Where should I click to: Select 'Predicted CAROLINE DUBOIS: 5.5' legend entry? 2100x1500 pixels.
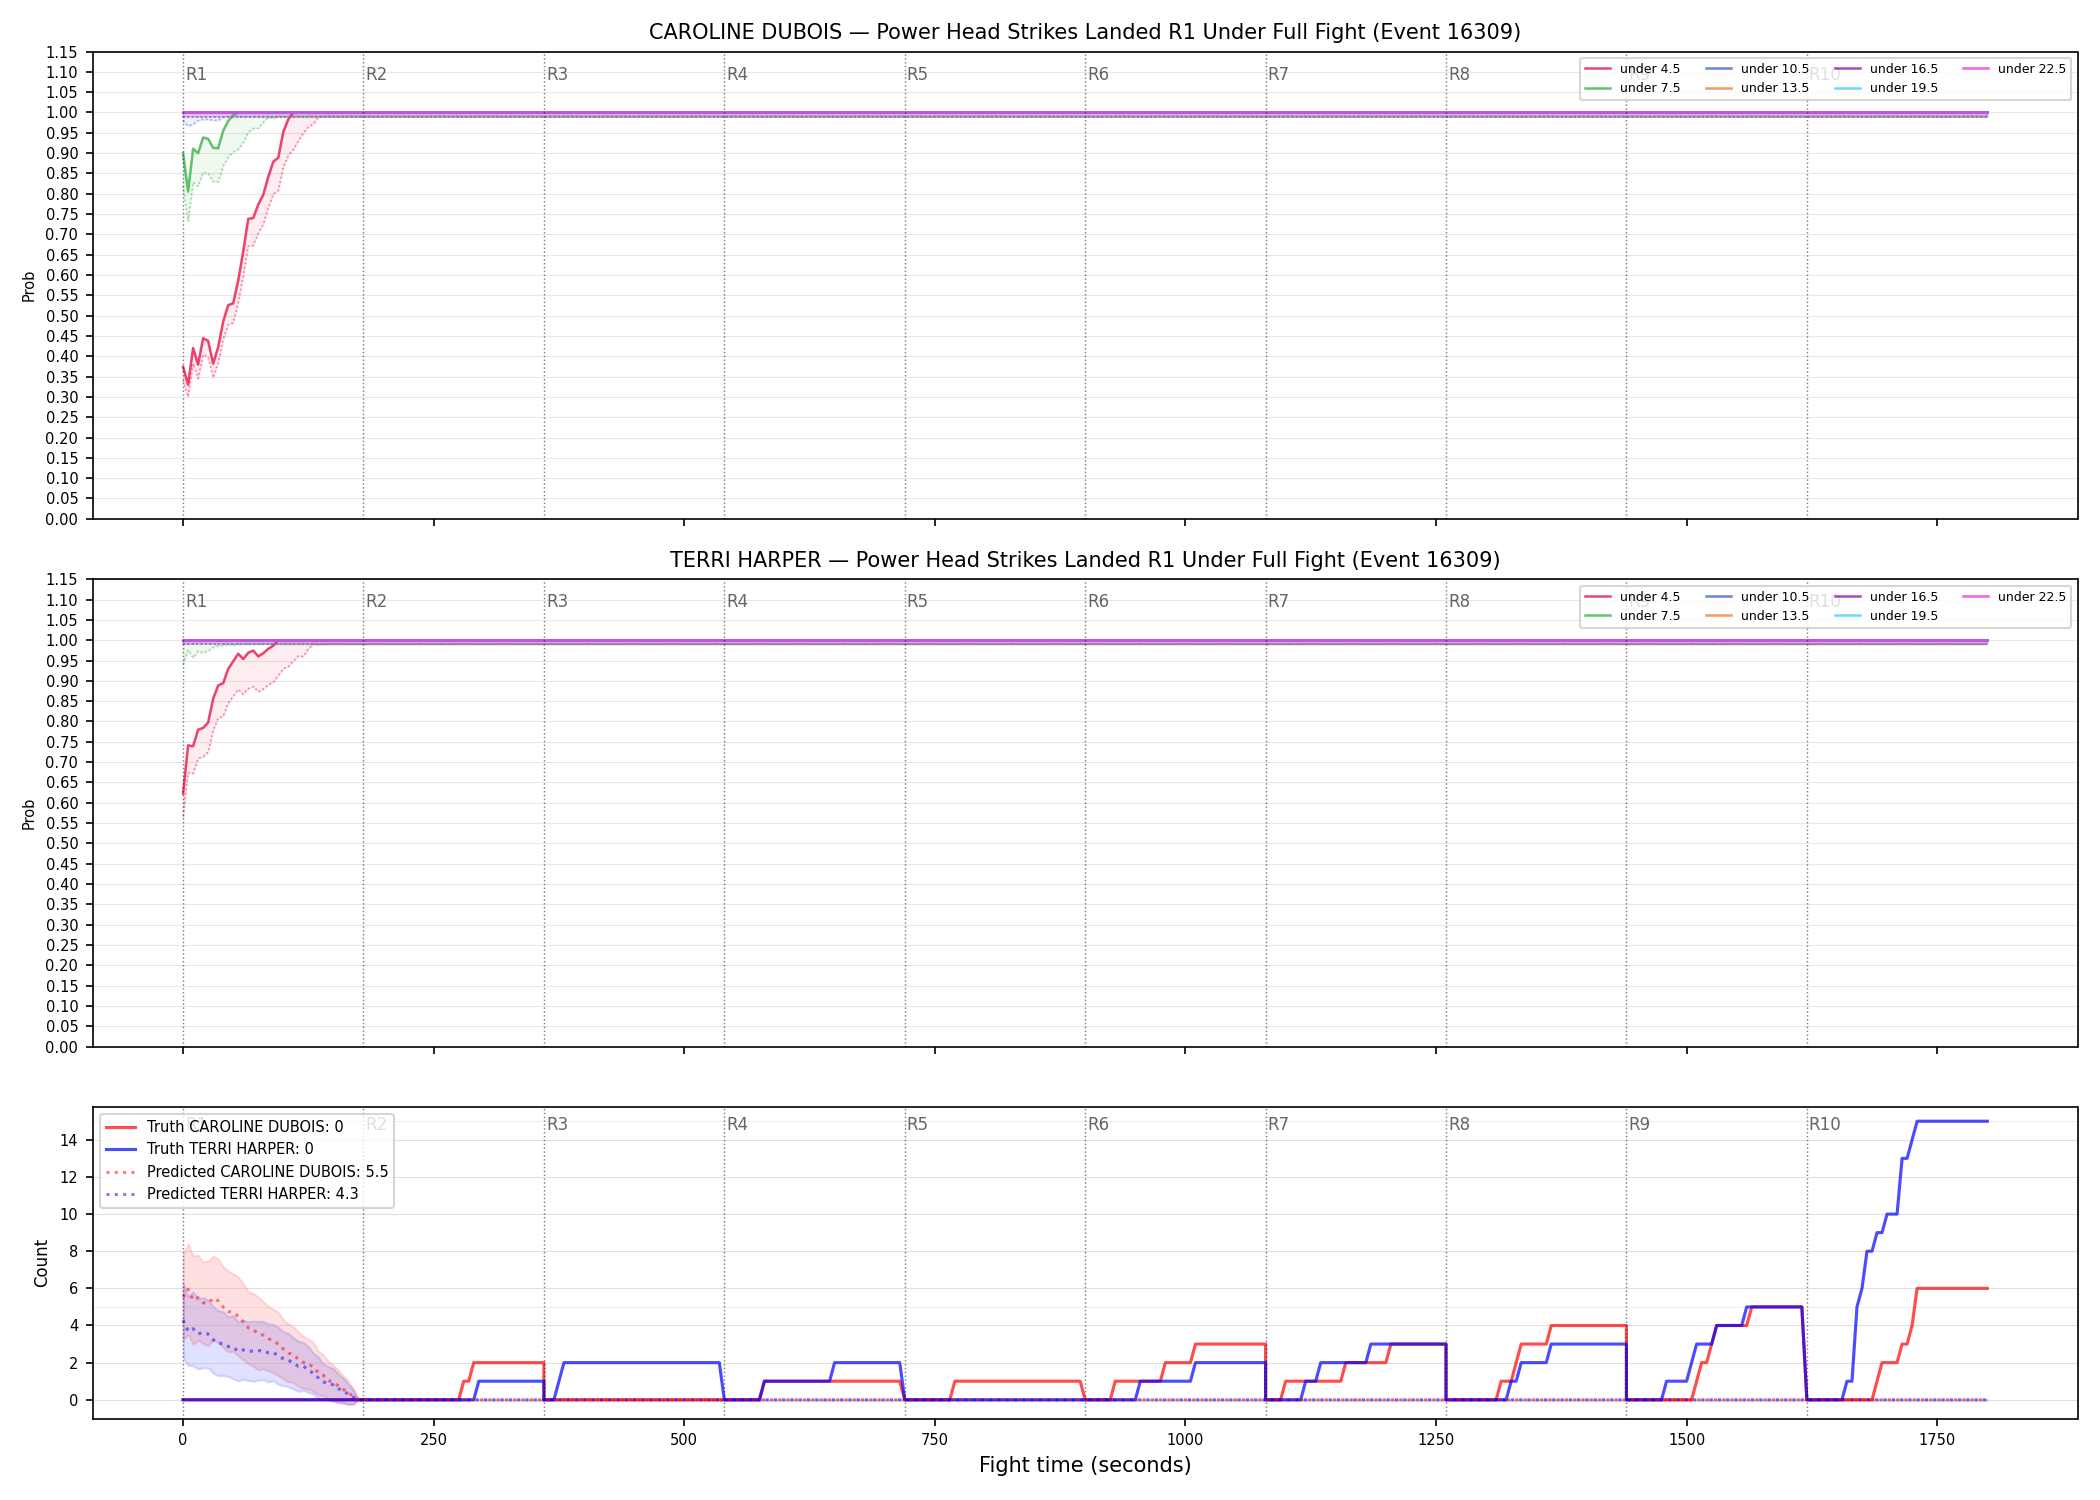tap(246, 1172)
